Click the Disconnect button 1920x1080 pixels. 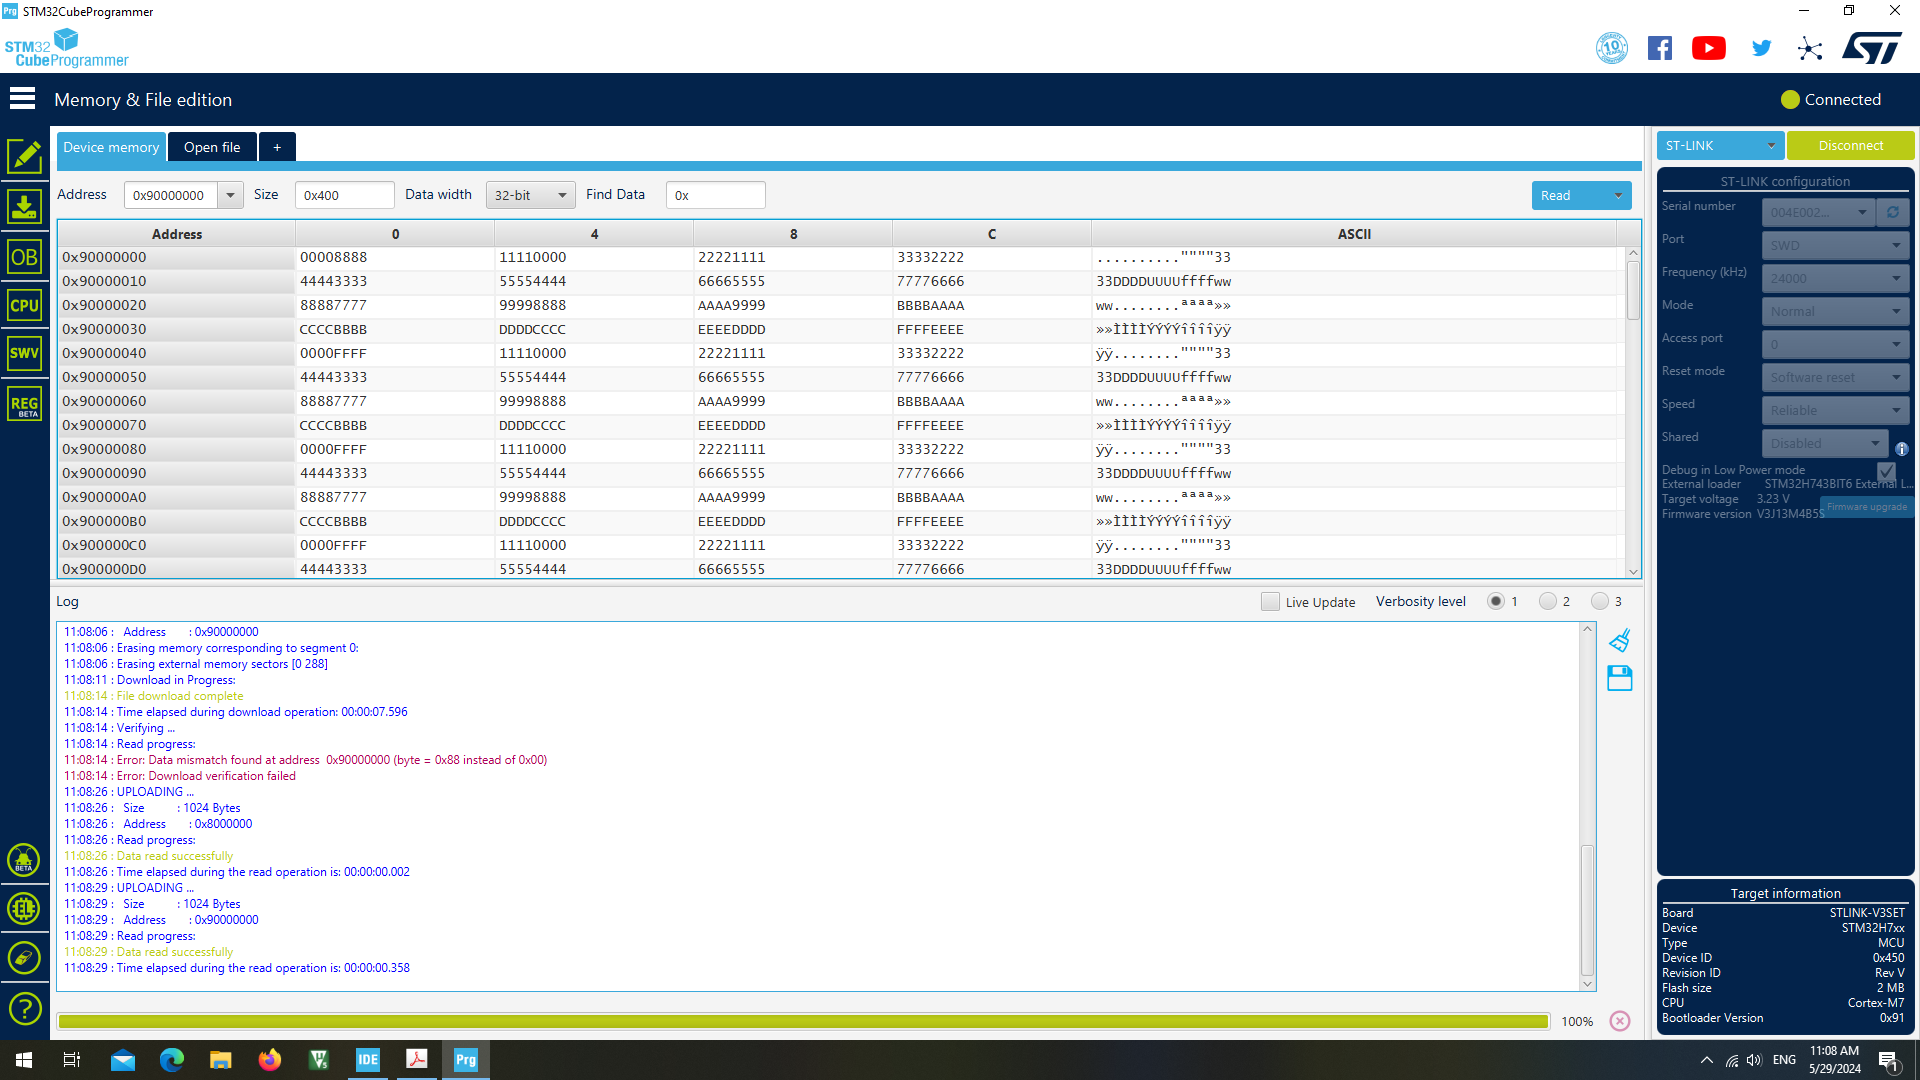[x=1850, y=146]
